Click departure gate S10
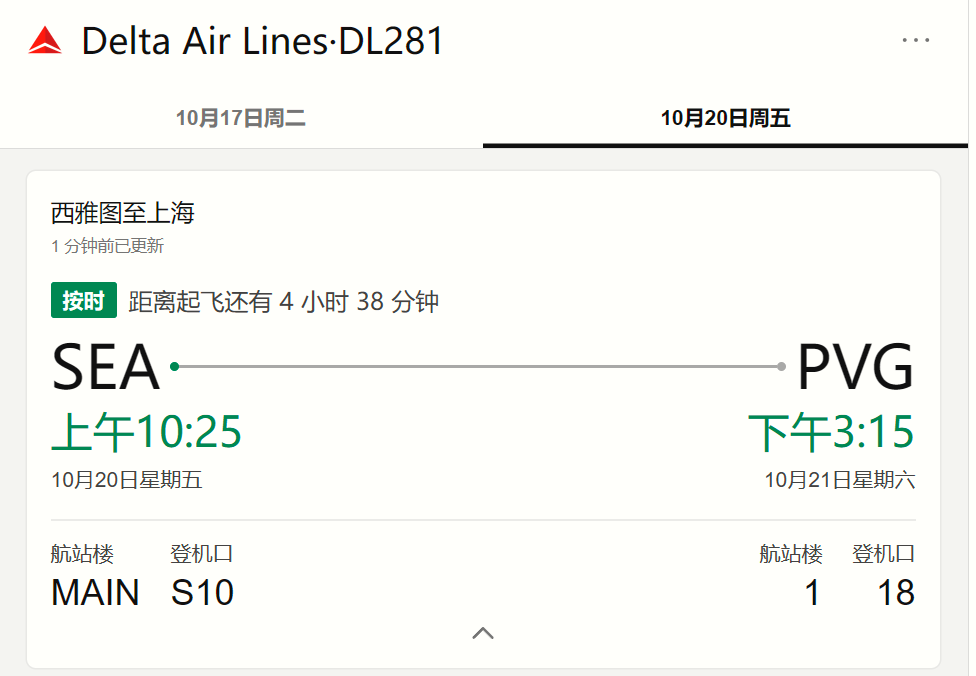The image size is (976, 676). [202, 592]
